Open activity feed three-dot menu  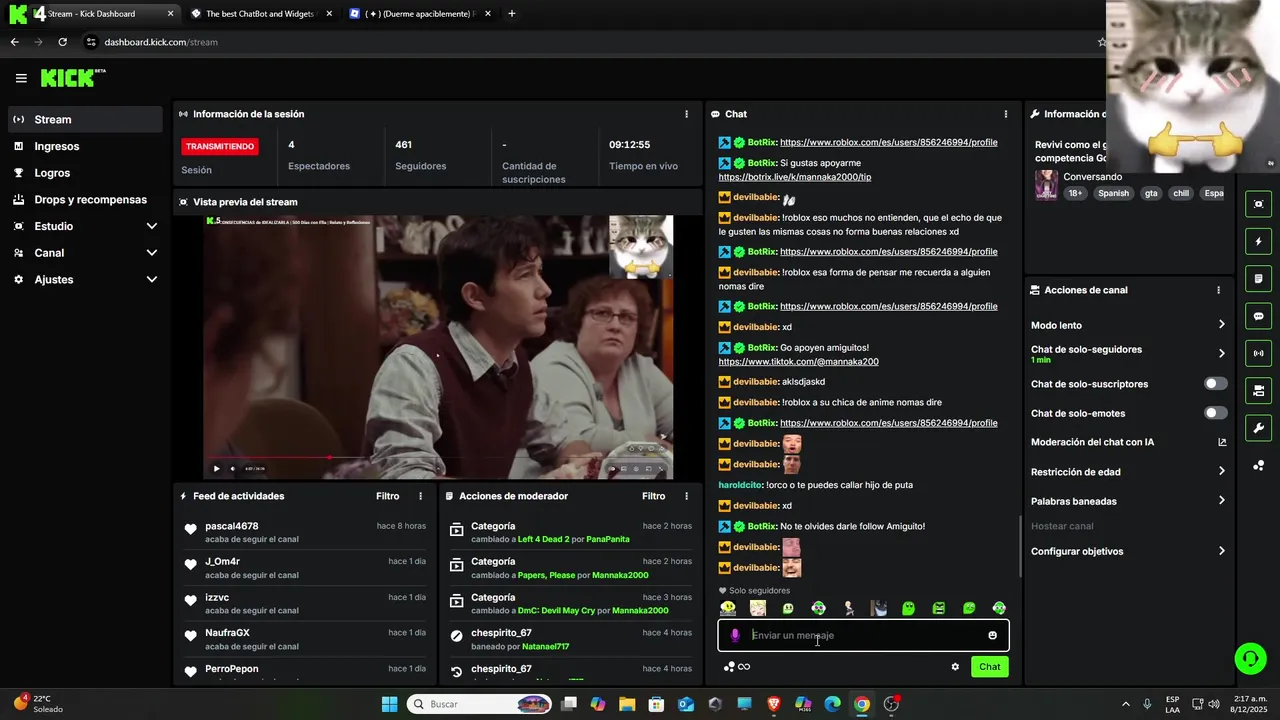click(420, 496)
